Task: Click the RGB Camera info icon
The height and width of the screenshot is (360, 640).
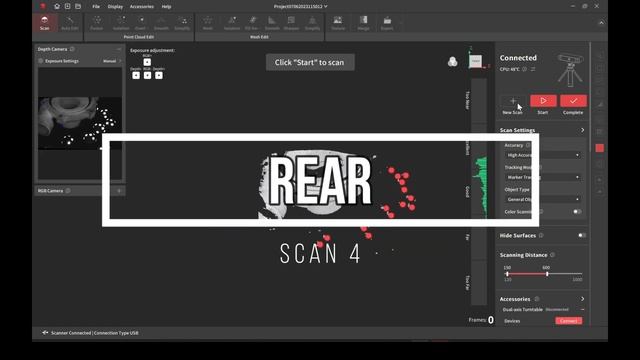Action: [68, 191]
